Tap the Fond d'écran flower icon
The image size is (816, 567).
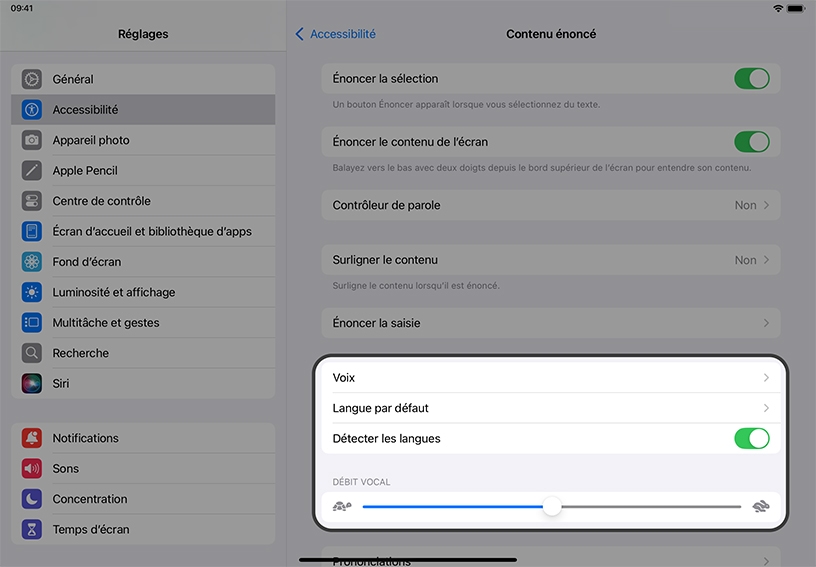tap(32, 262)
